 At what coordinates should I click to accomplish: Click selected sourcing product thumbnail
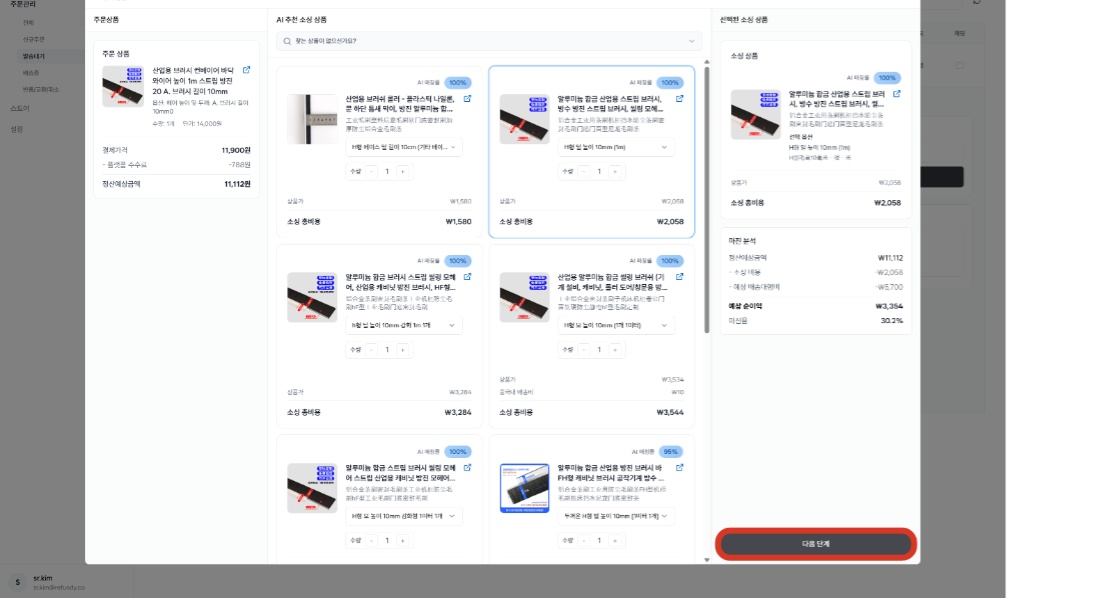tap(755, 115)
